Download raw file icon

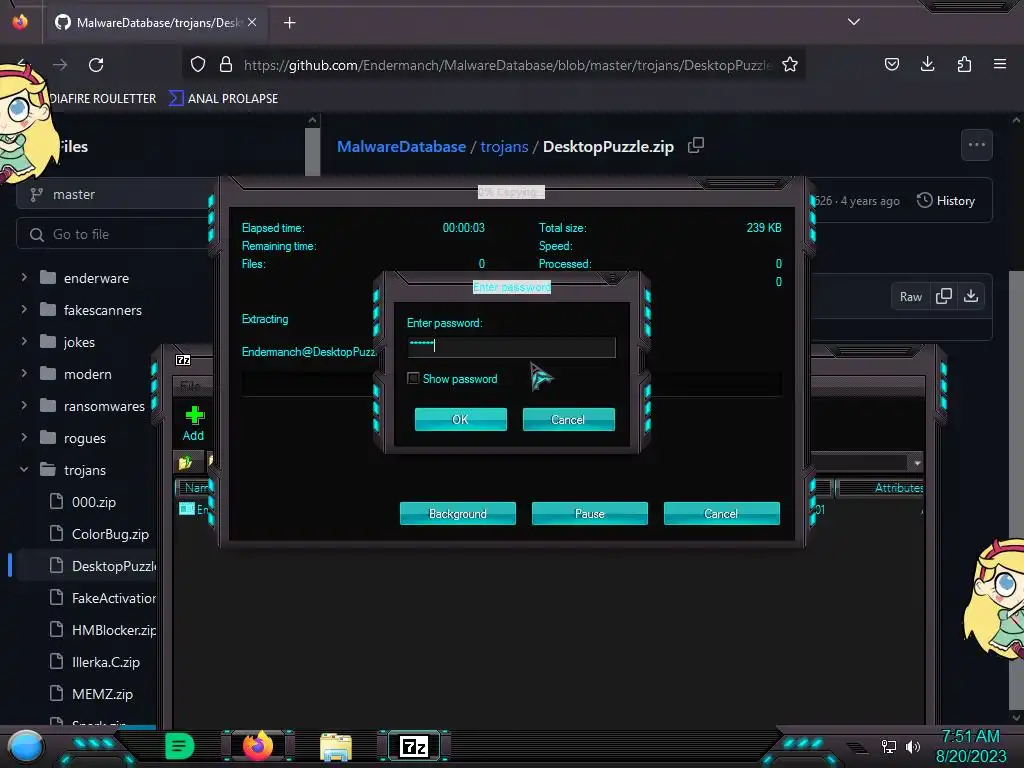coord(971,296)
